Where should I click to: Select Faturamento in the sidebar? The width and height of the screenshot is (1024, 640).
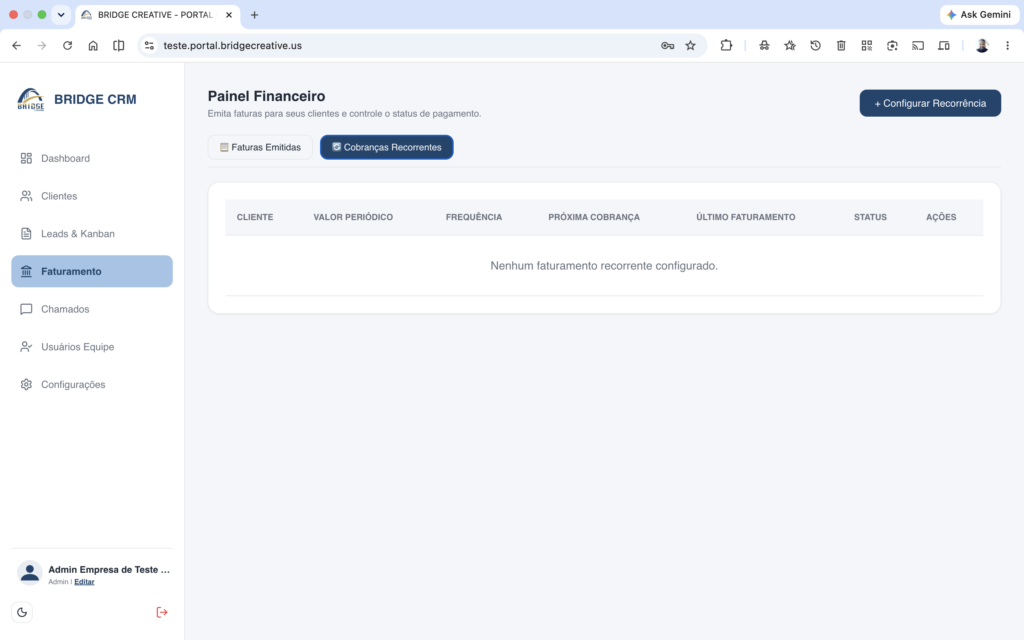tap(92, 271)
